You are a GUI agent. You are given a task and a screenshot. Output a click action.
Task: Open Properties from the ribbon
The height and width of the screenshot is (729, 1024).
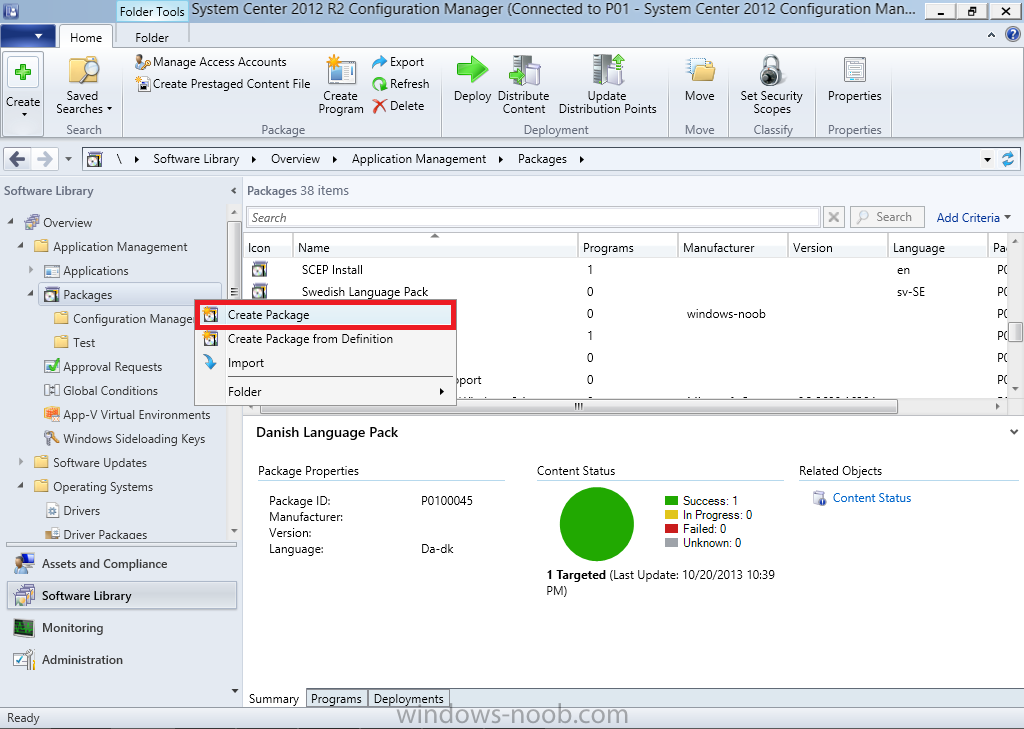tap(854, 79)
